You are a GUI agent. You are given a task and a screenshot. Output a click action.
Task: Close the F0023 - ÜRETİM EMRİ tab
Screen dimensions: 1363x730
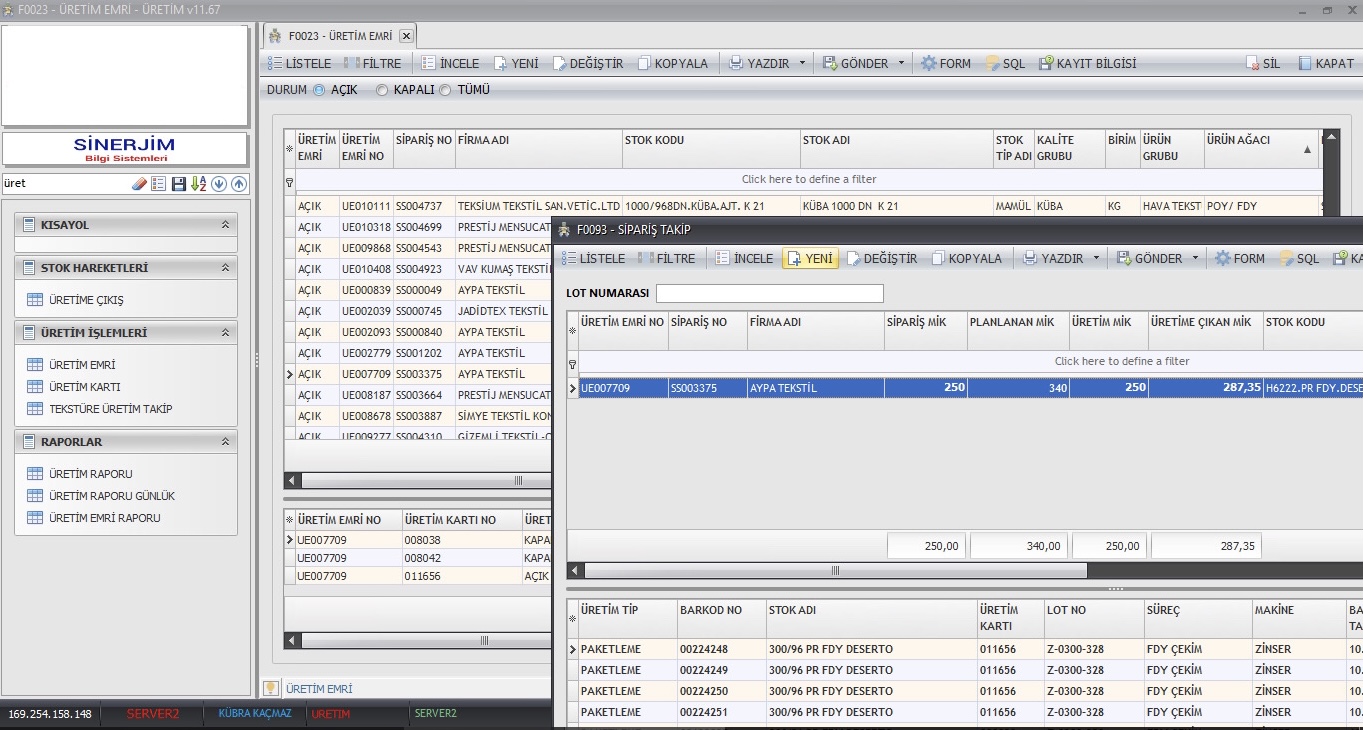(x=406, y=35)
